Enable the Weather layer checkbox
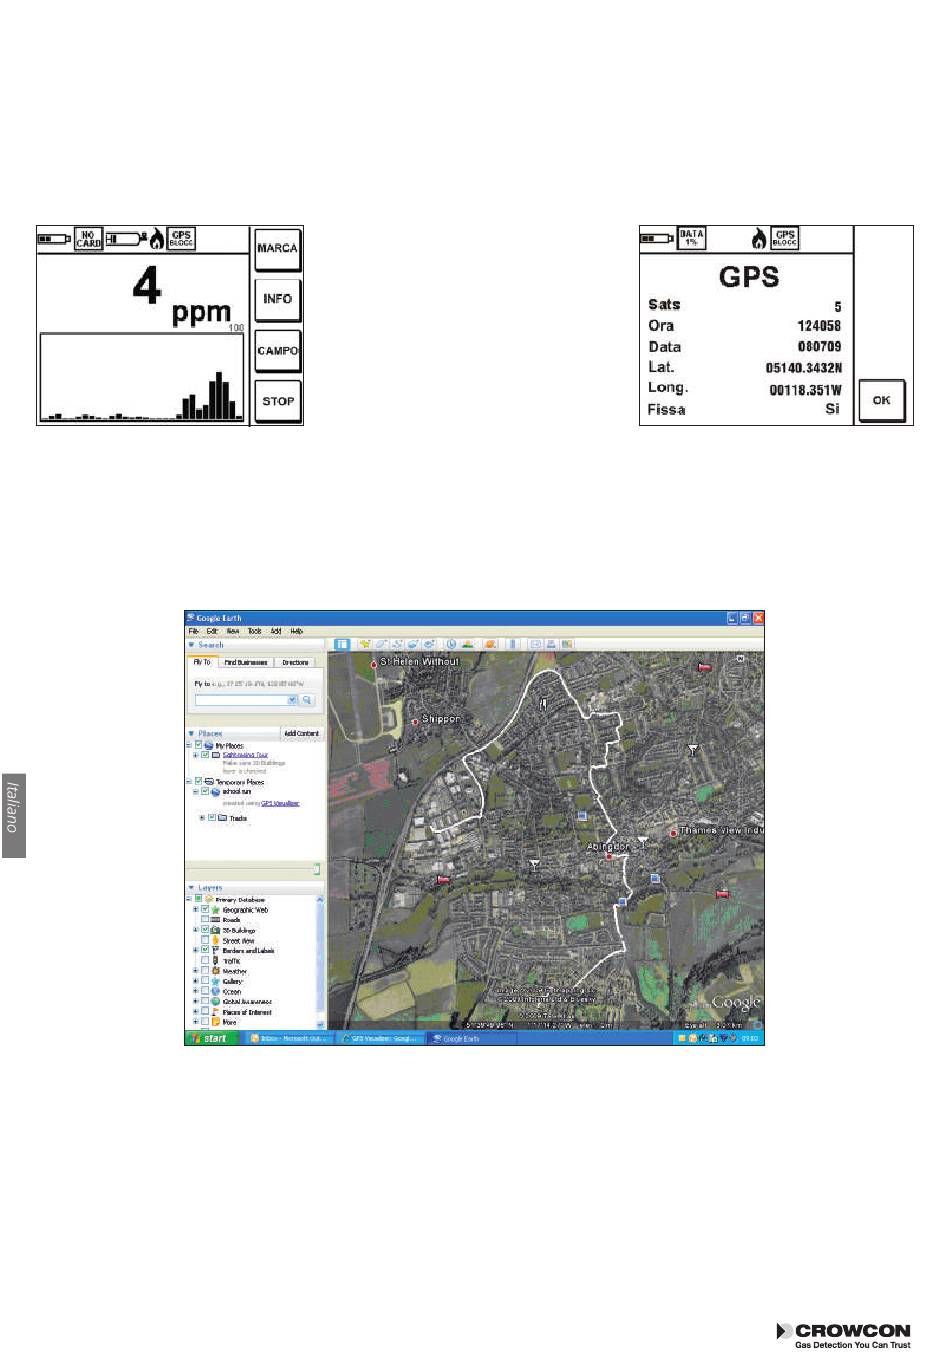950x1364 pixels. (205, 971)
